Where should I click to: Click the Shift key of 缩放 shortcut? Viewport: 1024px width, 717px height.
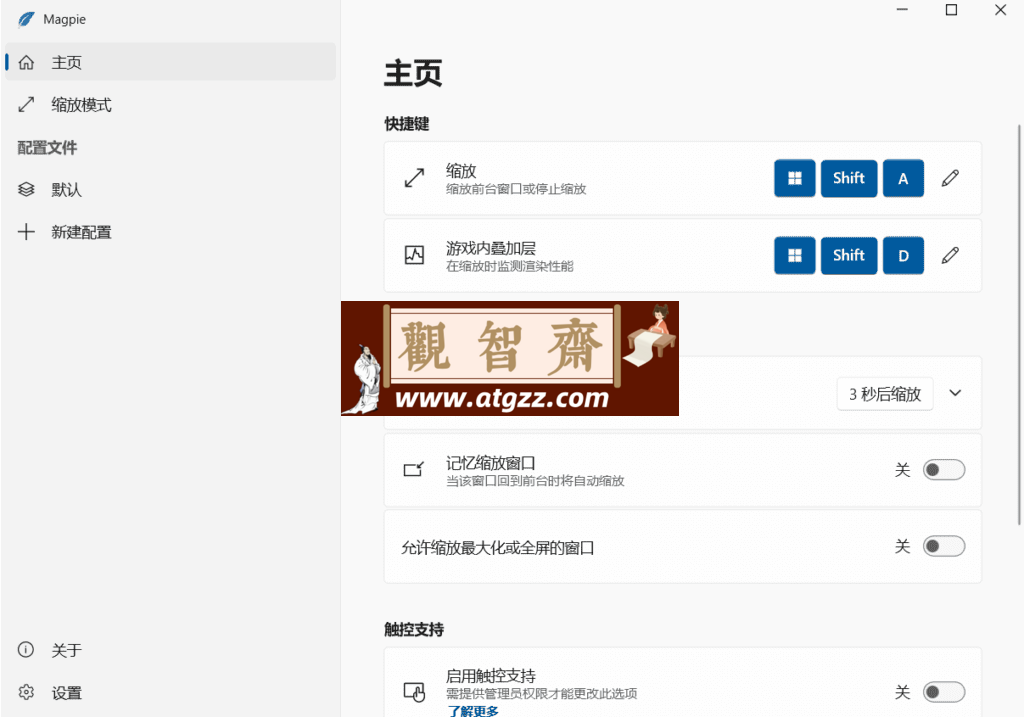pos(849,178)
